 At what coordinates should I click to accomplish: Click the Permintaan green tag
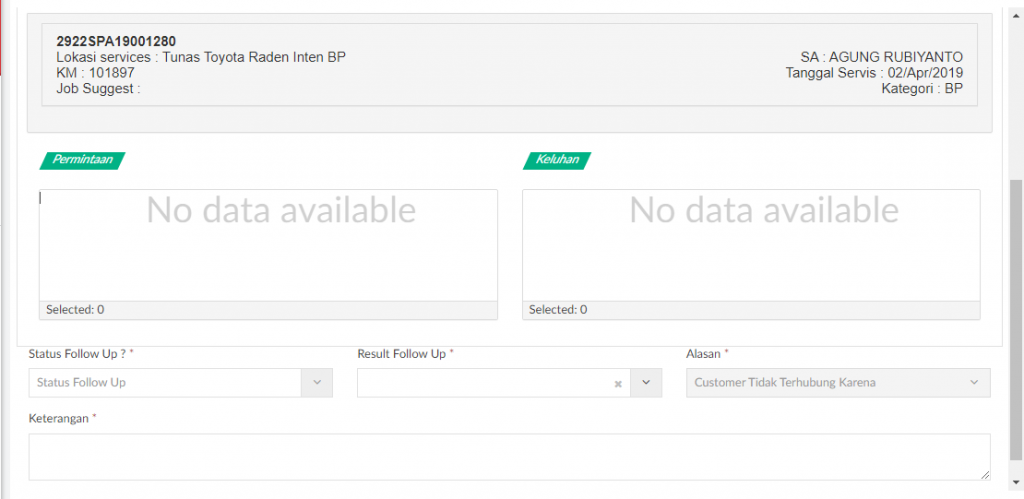82,161
